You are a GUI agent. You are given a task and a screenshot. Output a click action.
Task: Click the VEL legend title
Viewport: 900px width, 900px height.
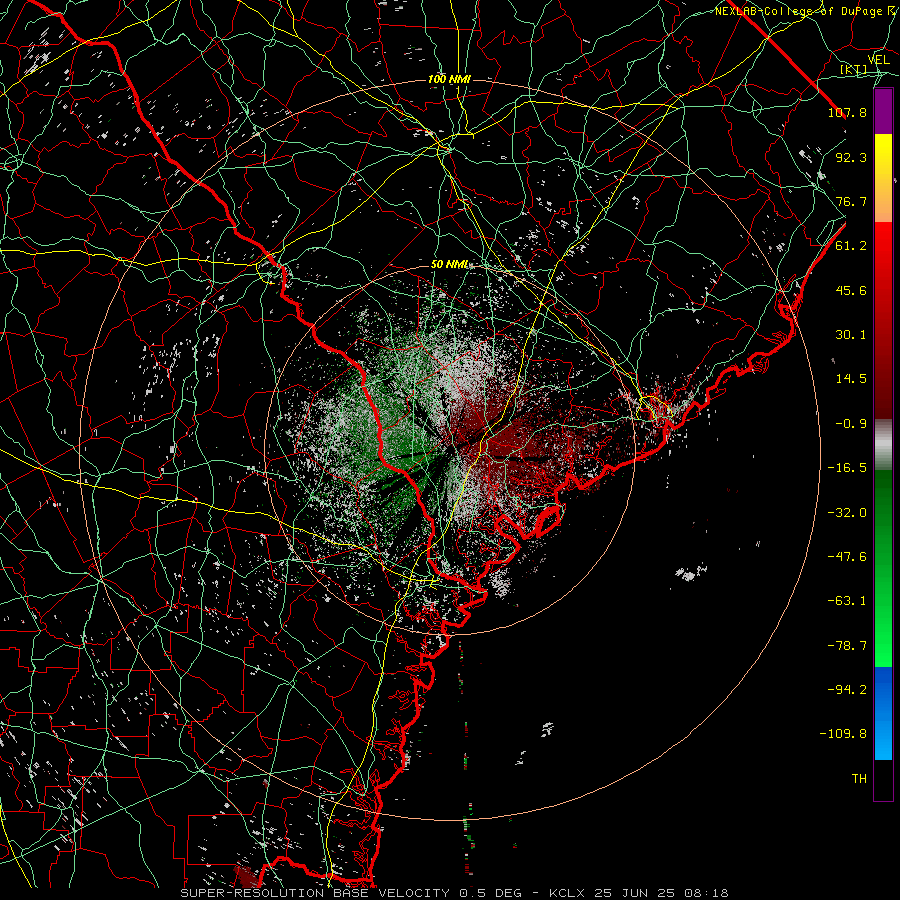pyautogui.click(x=878, y=60)
